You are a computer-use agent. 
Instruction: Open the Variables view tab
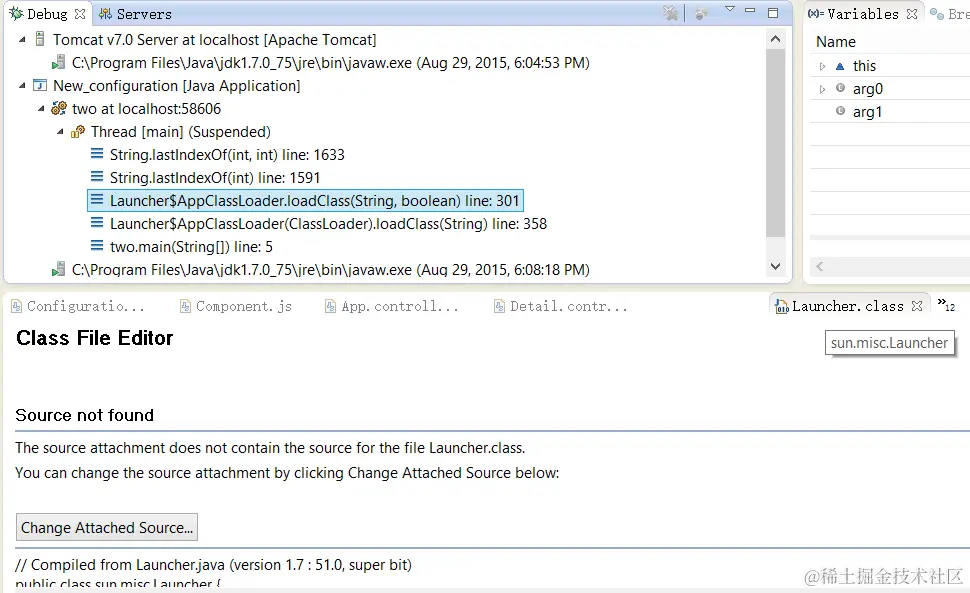click(862, 14)
